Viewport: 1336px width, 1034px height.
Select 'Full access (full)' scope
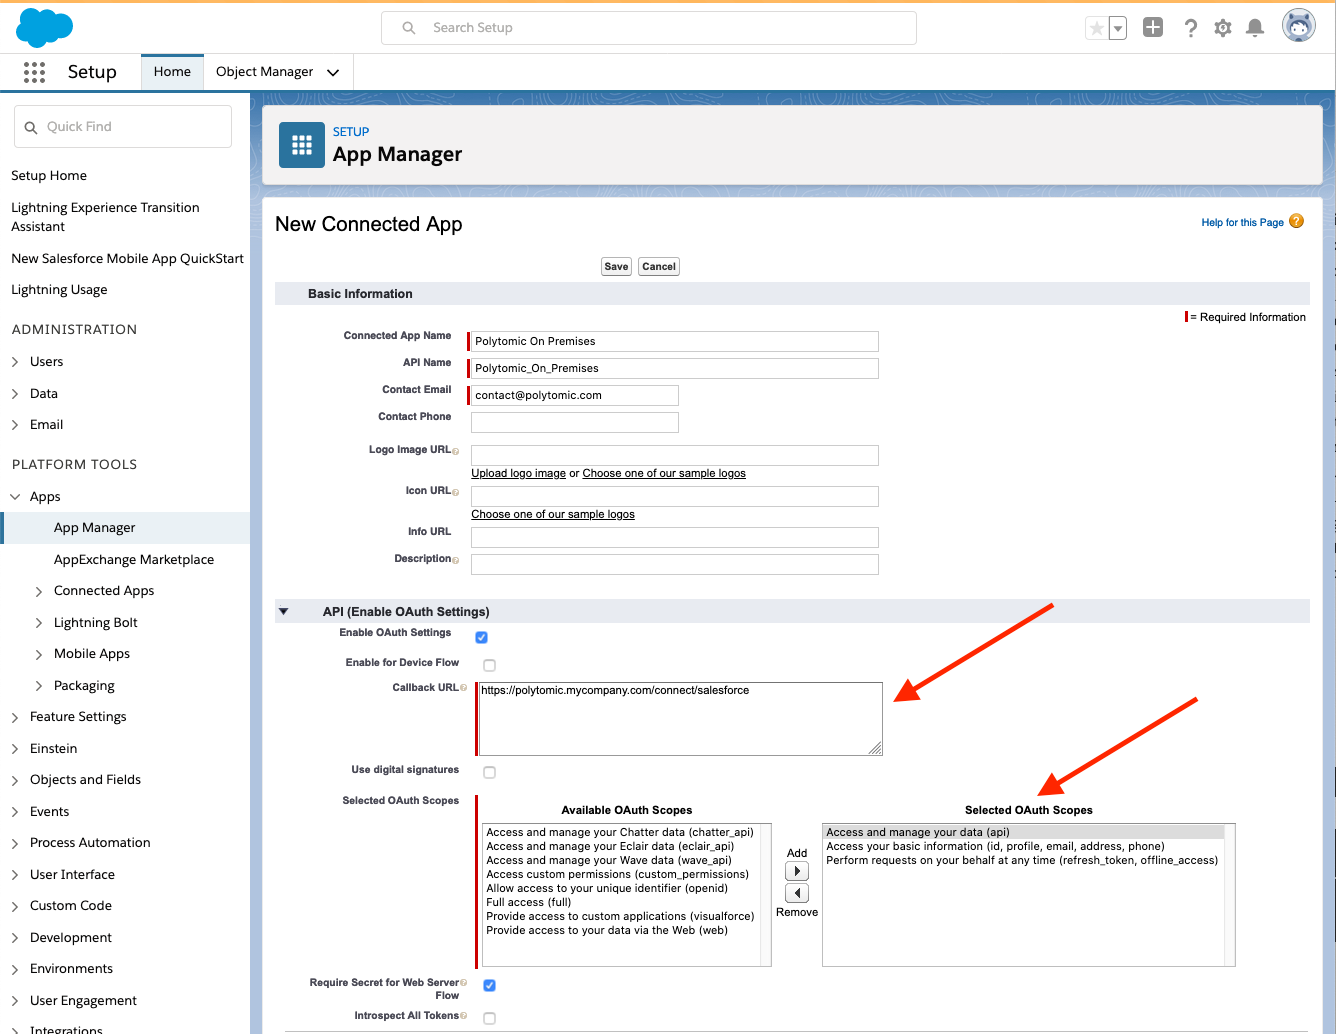coord(529,902)
